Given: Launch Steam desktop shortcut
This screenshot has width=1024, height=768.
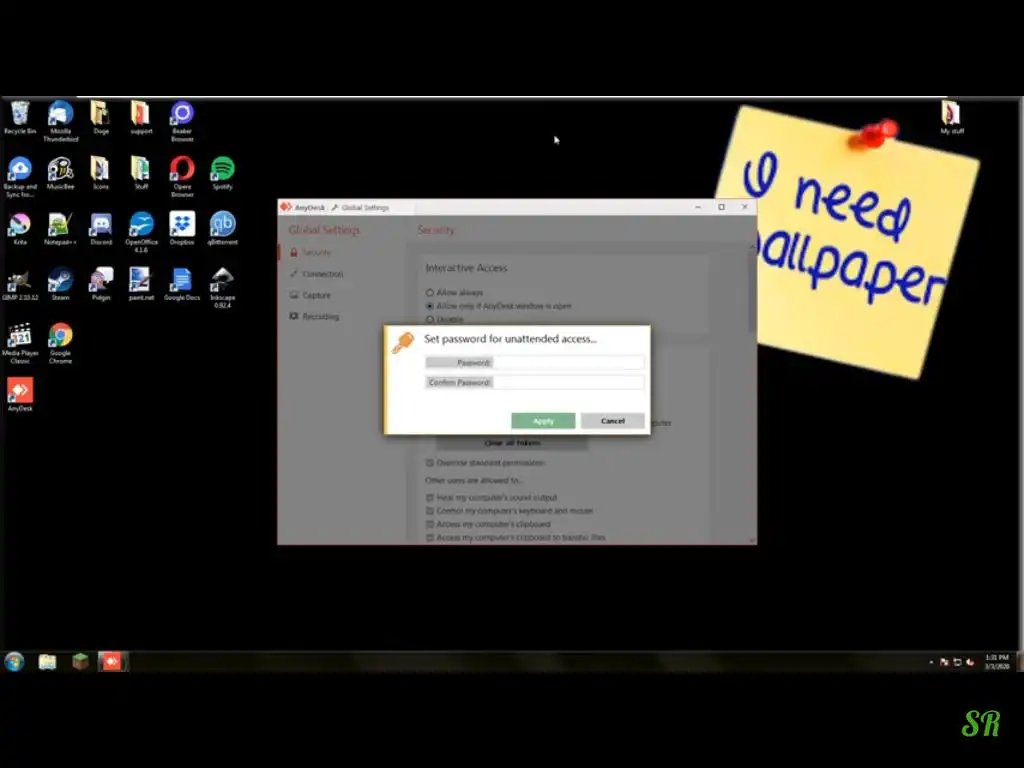Looking at the screenshot, I should tap(61, 284).
